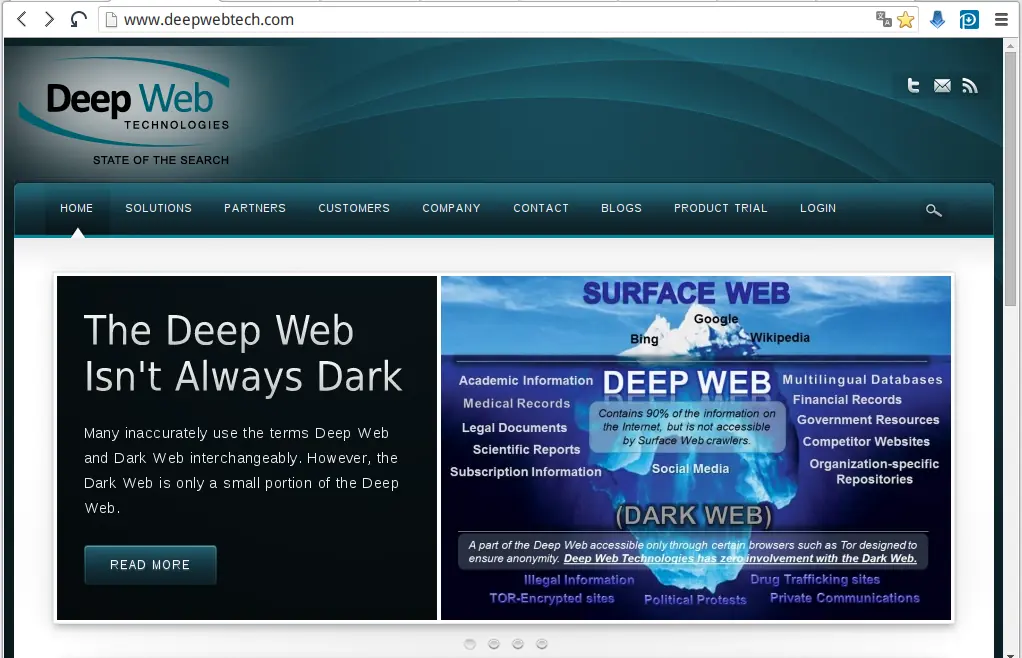The width and height of the screenshot is (1022, 658).
Task: Open the Twitter icon in the site header
Action: click(914, 85)
